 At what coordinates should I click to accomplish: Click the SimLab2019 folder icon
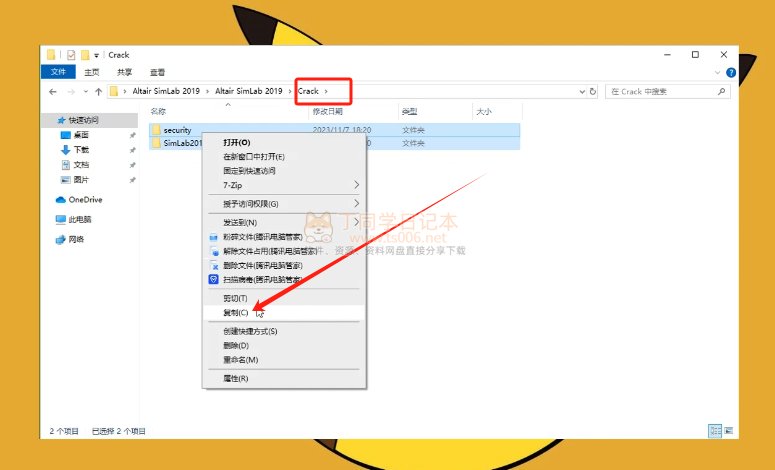(x=157, y=143)
